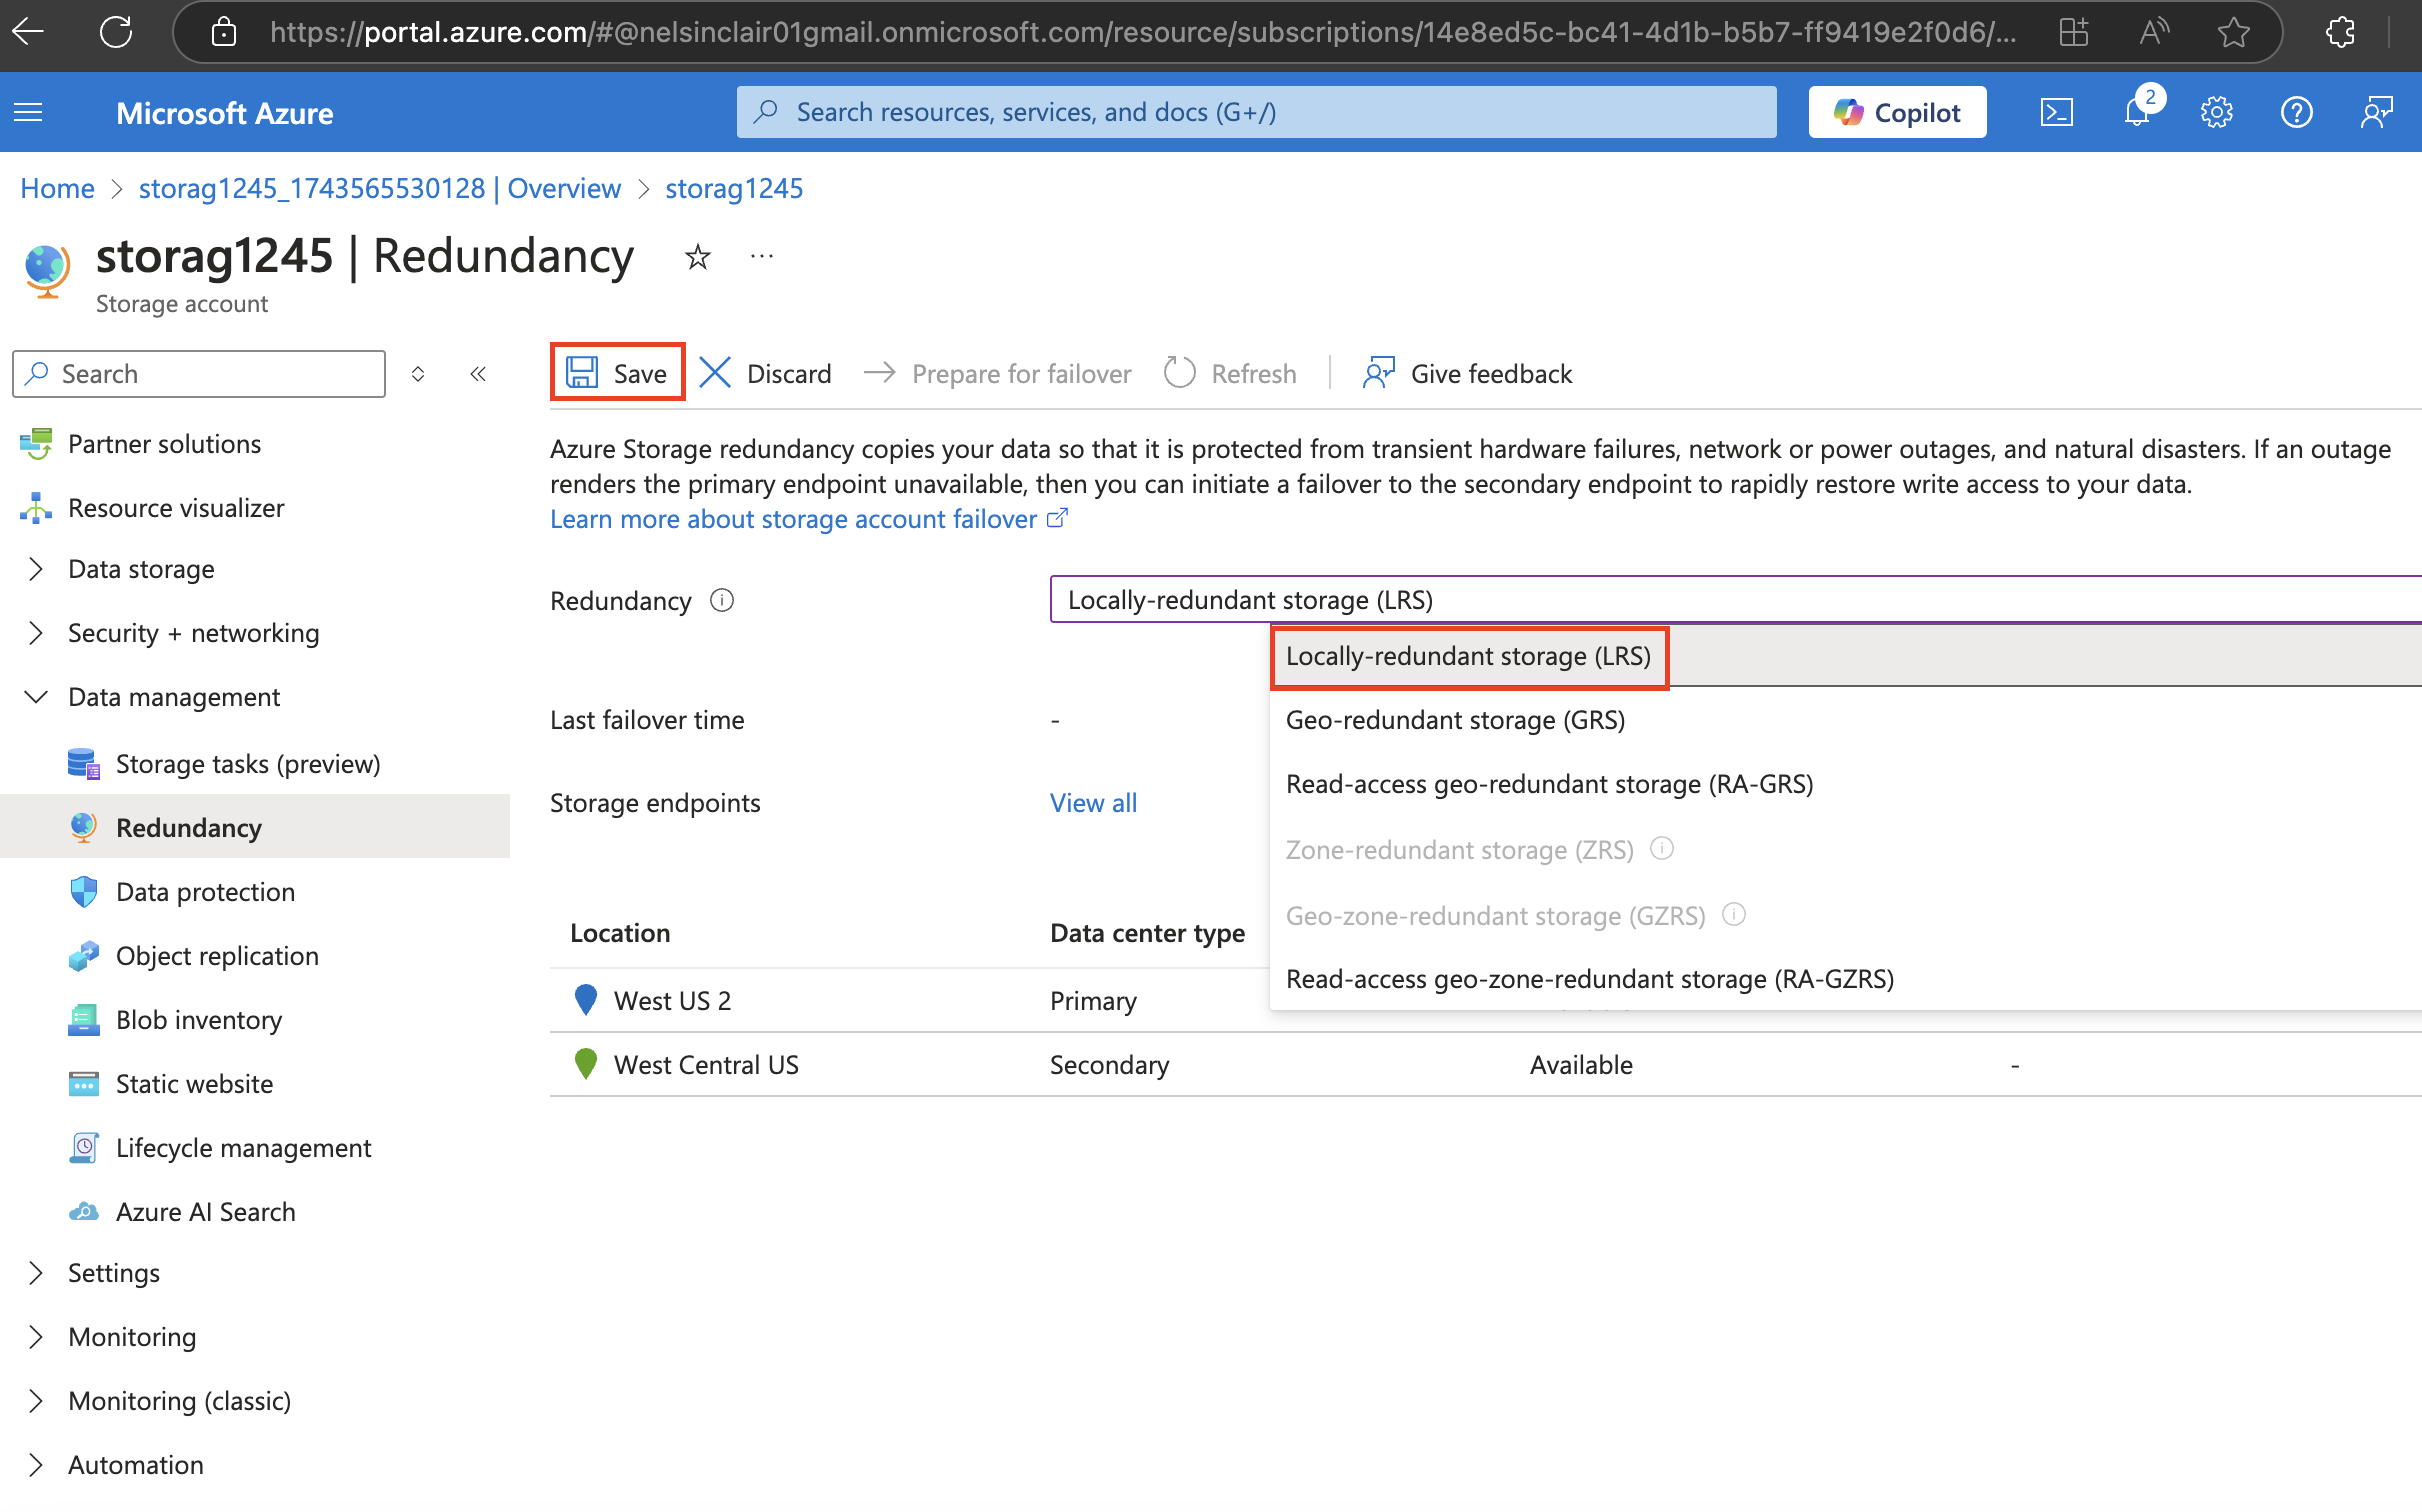Image resolution: width=2422 pixels, height=1512 pixels.
Task: Click the Search resources, services, and docs box
Action: tap(1256, 112)
